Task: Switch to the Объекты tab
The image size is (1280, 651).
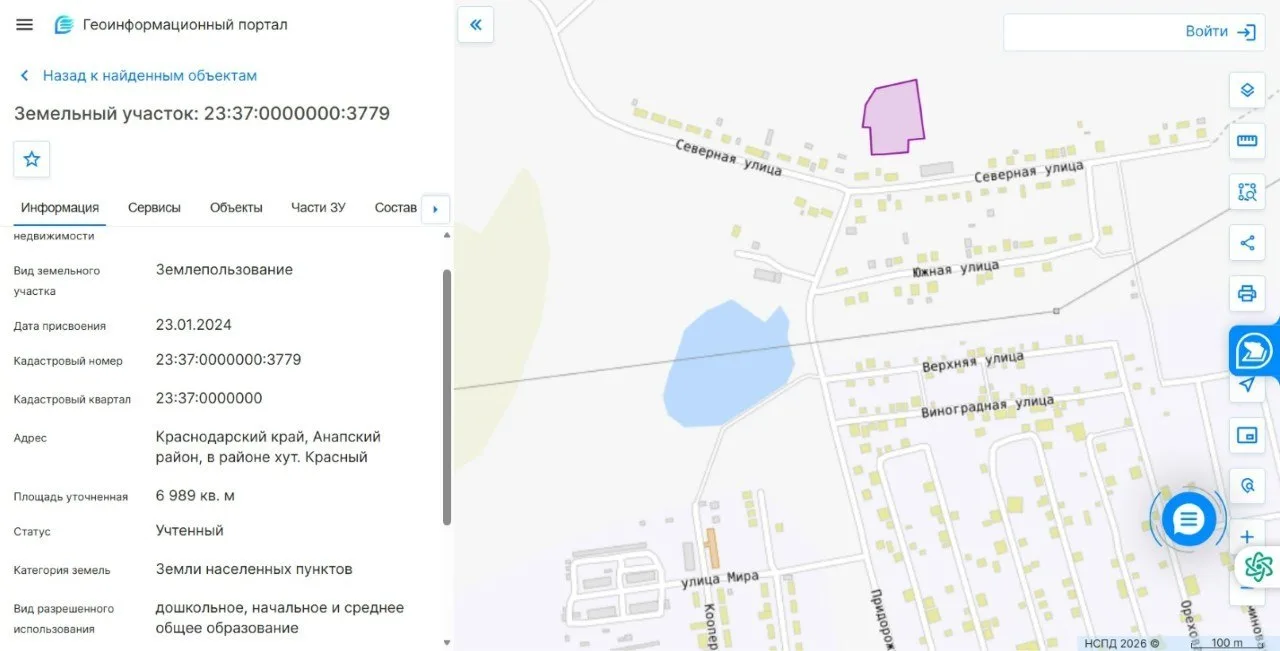Action: (236, 208)
